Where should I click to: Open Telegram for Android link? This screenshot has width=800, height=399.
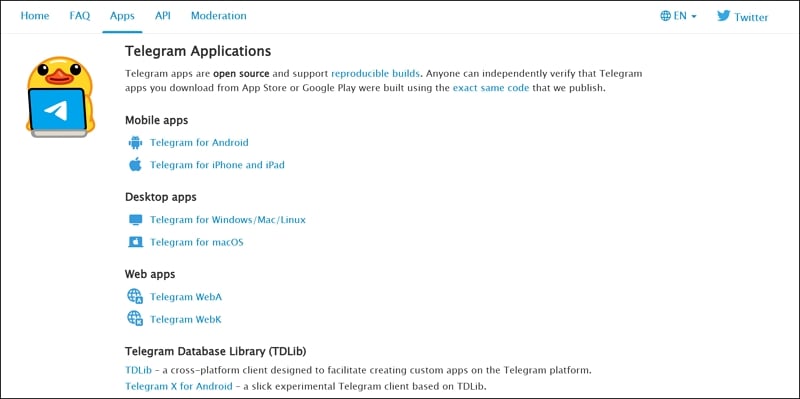pos(199,143)
